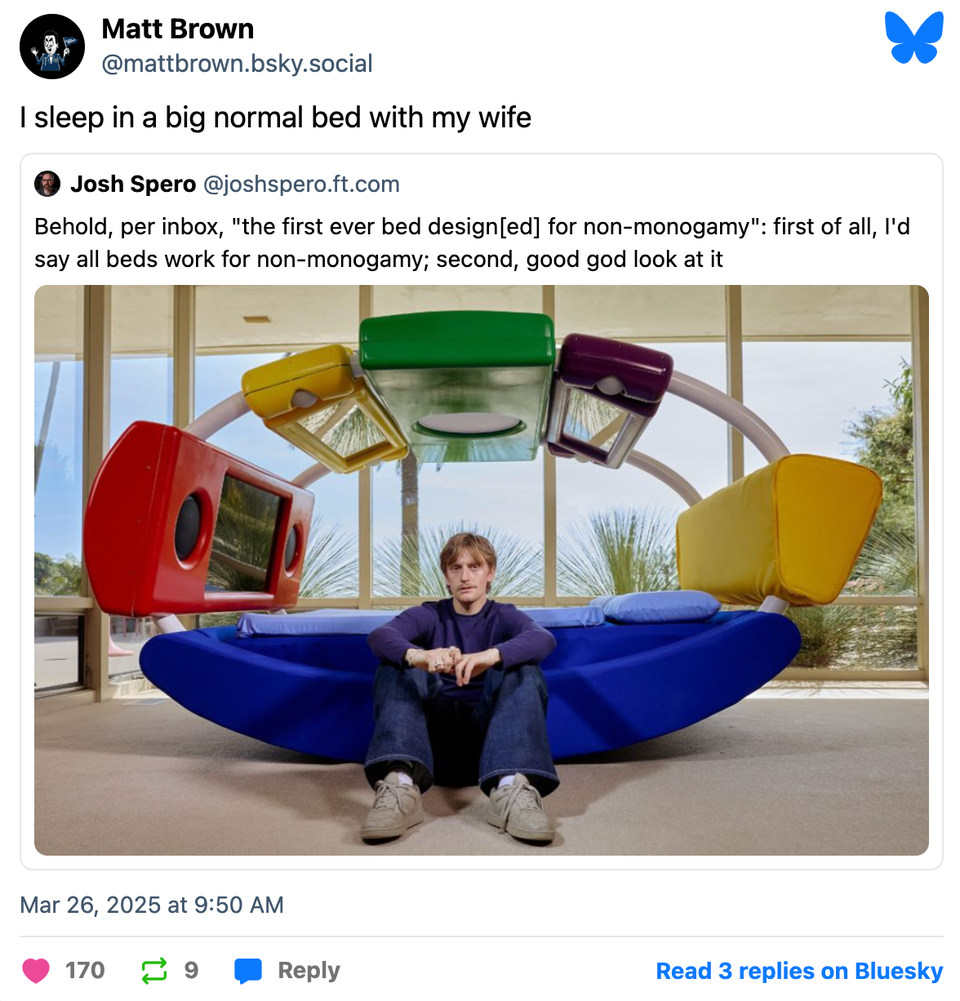Click the 170 likes count

pyautogui.click(x=85, y=970)
